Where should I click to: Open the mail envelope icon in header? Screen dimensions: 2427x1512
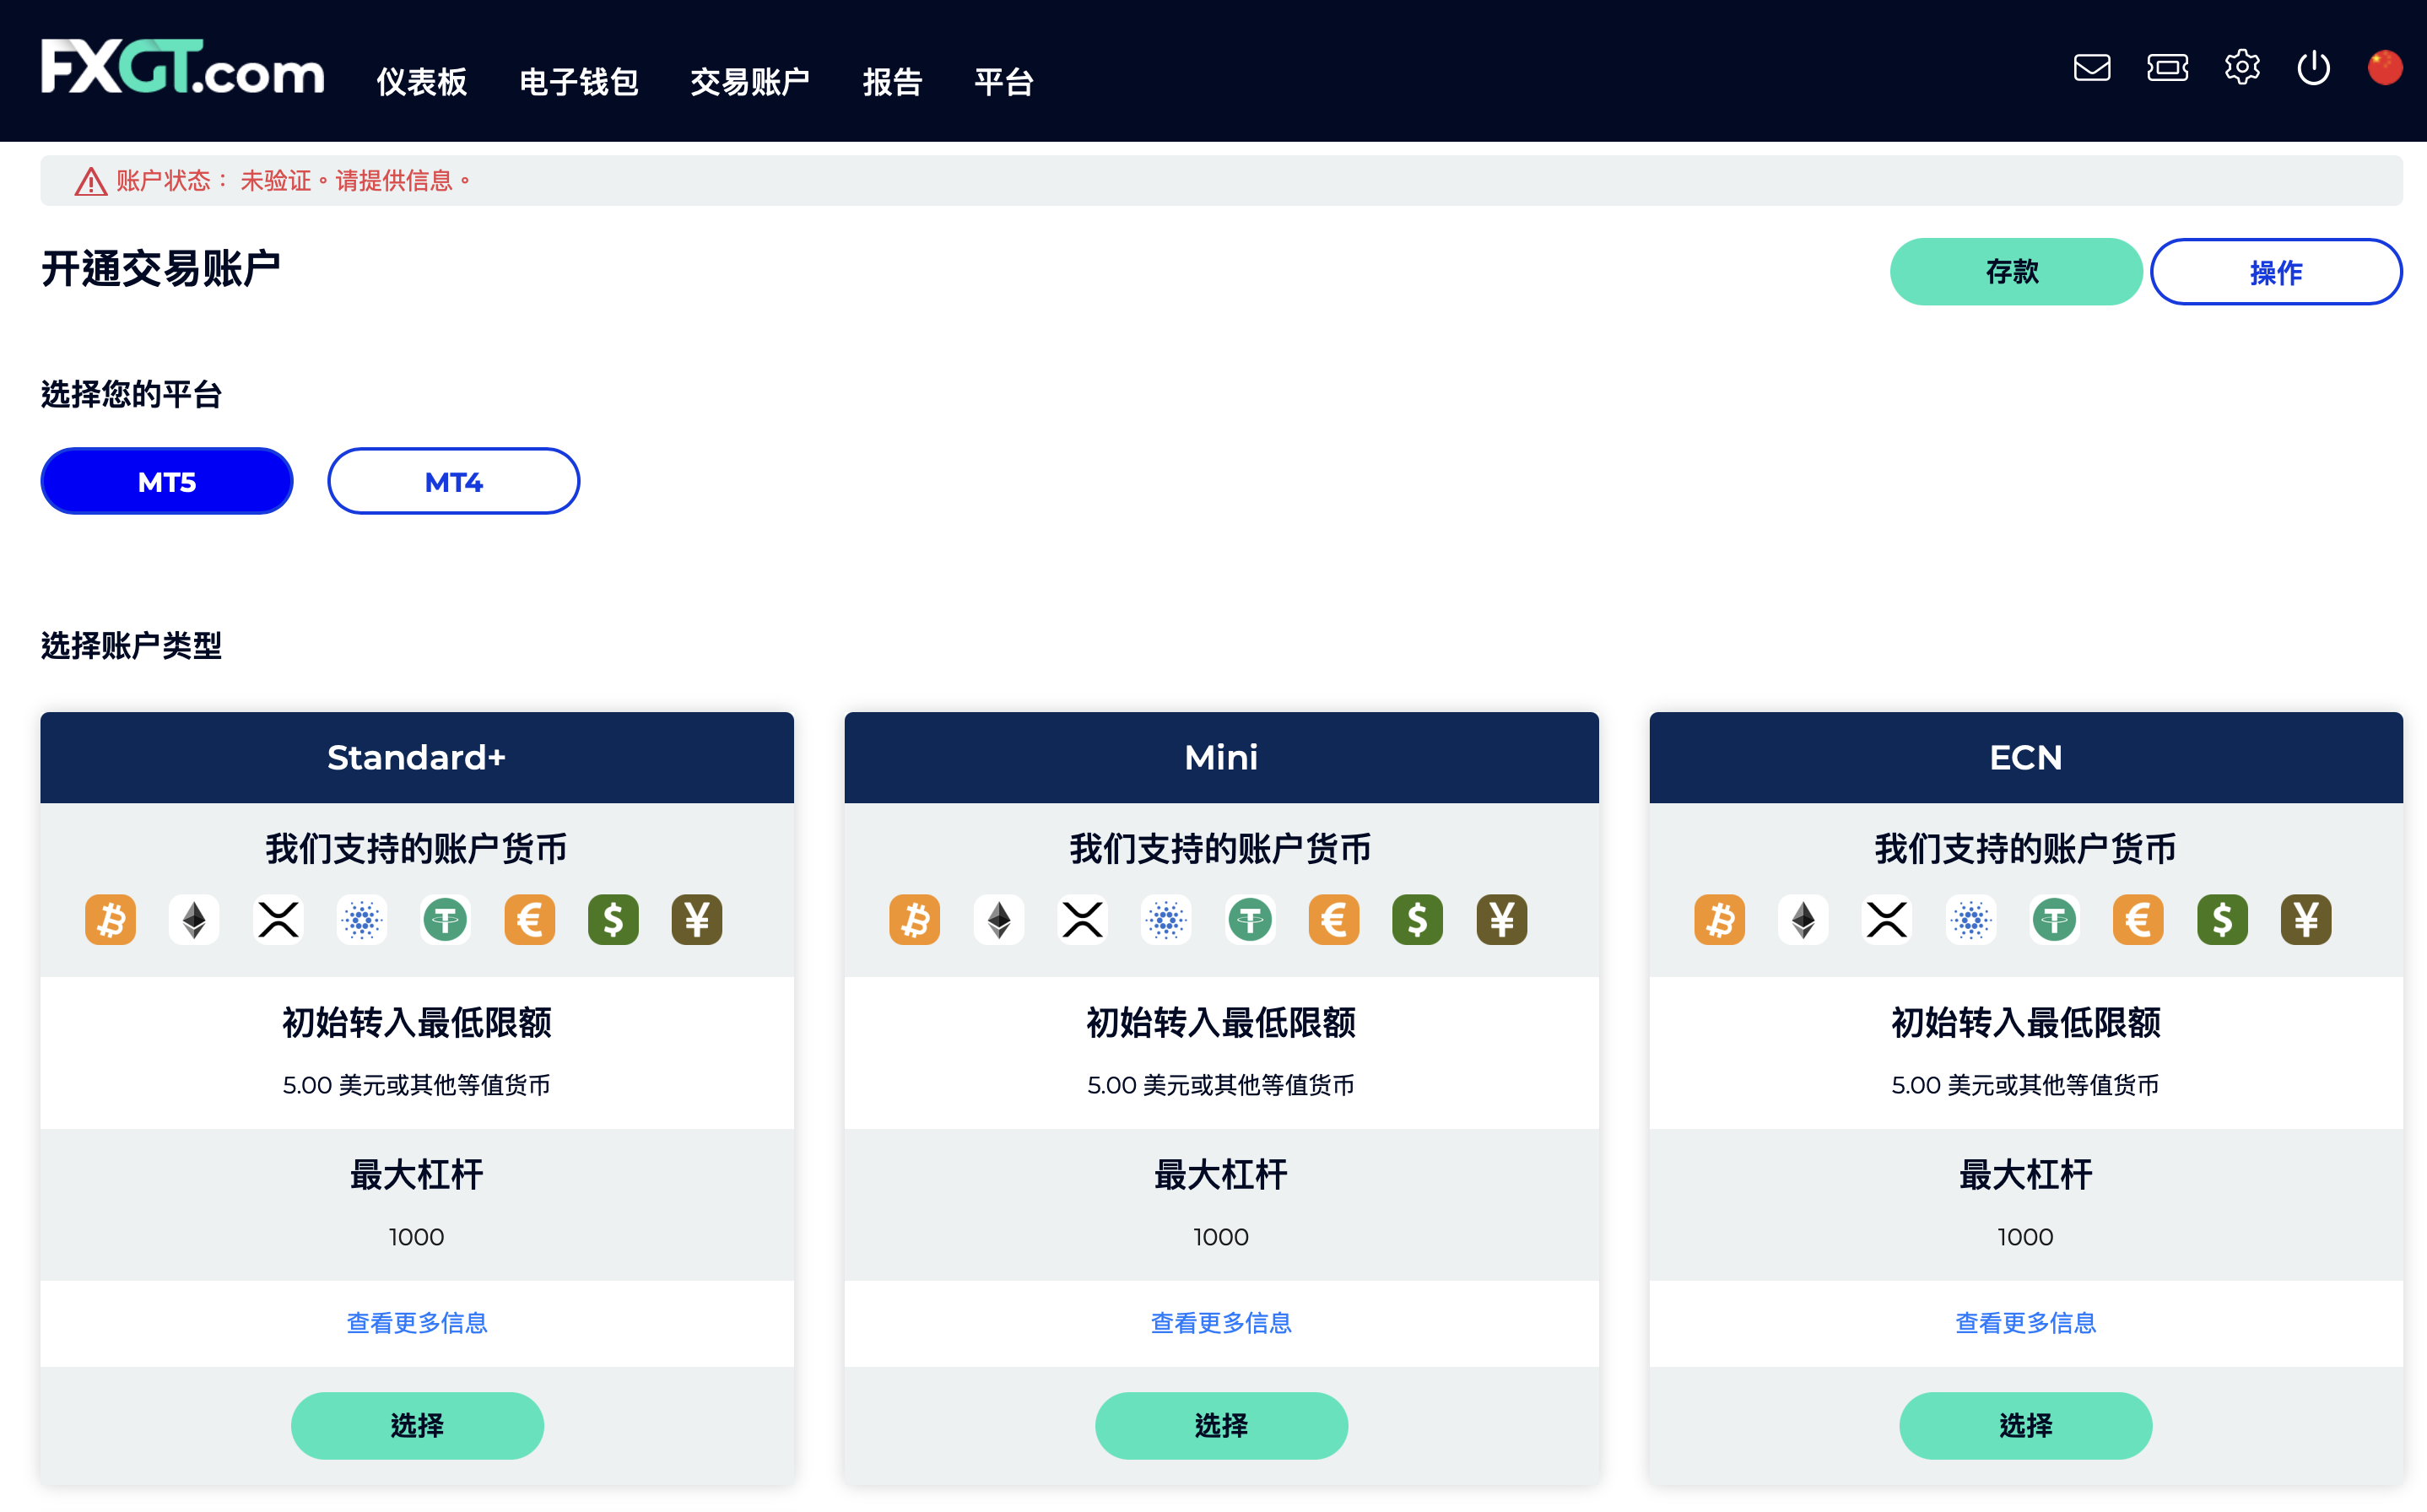pos(2091,68)
